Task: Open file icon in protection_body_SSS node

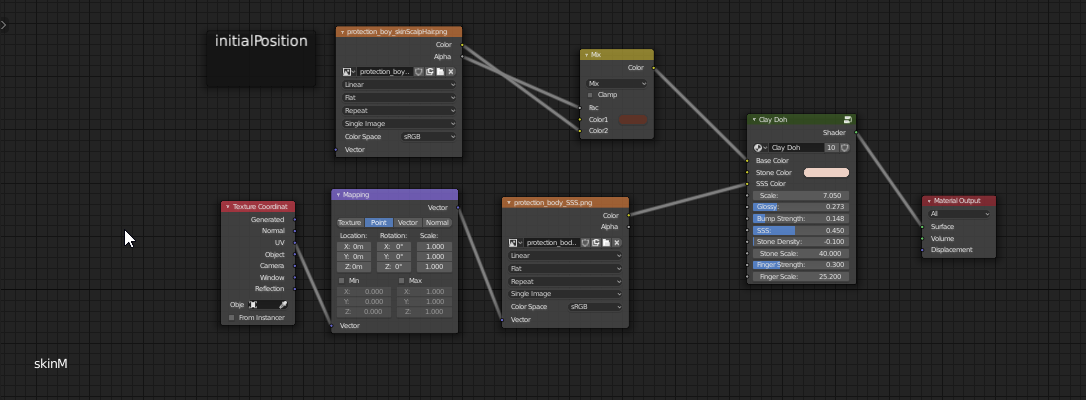Action: [x=606, y=243]
